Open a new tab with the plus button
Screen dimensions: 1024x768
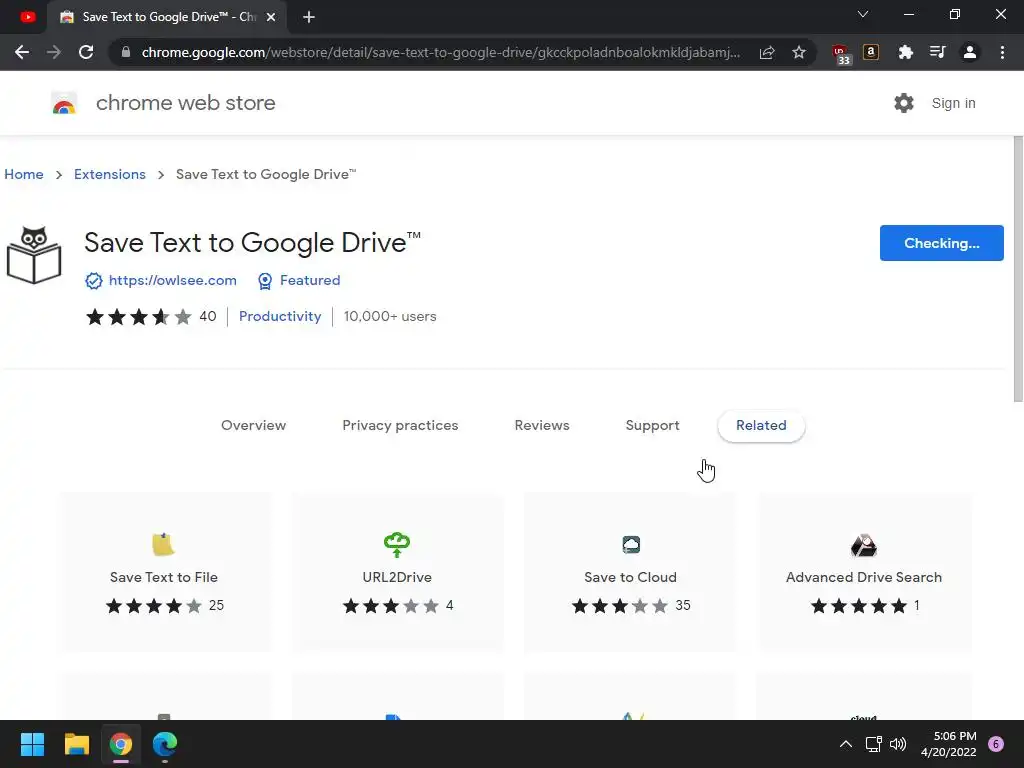pyautogui.click(x=309, y=17)
